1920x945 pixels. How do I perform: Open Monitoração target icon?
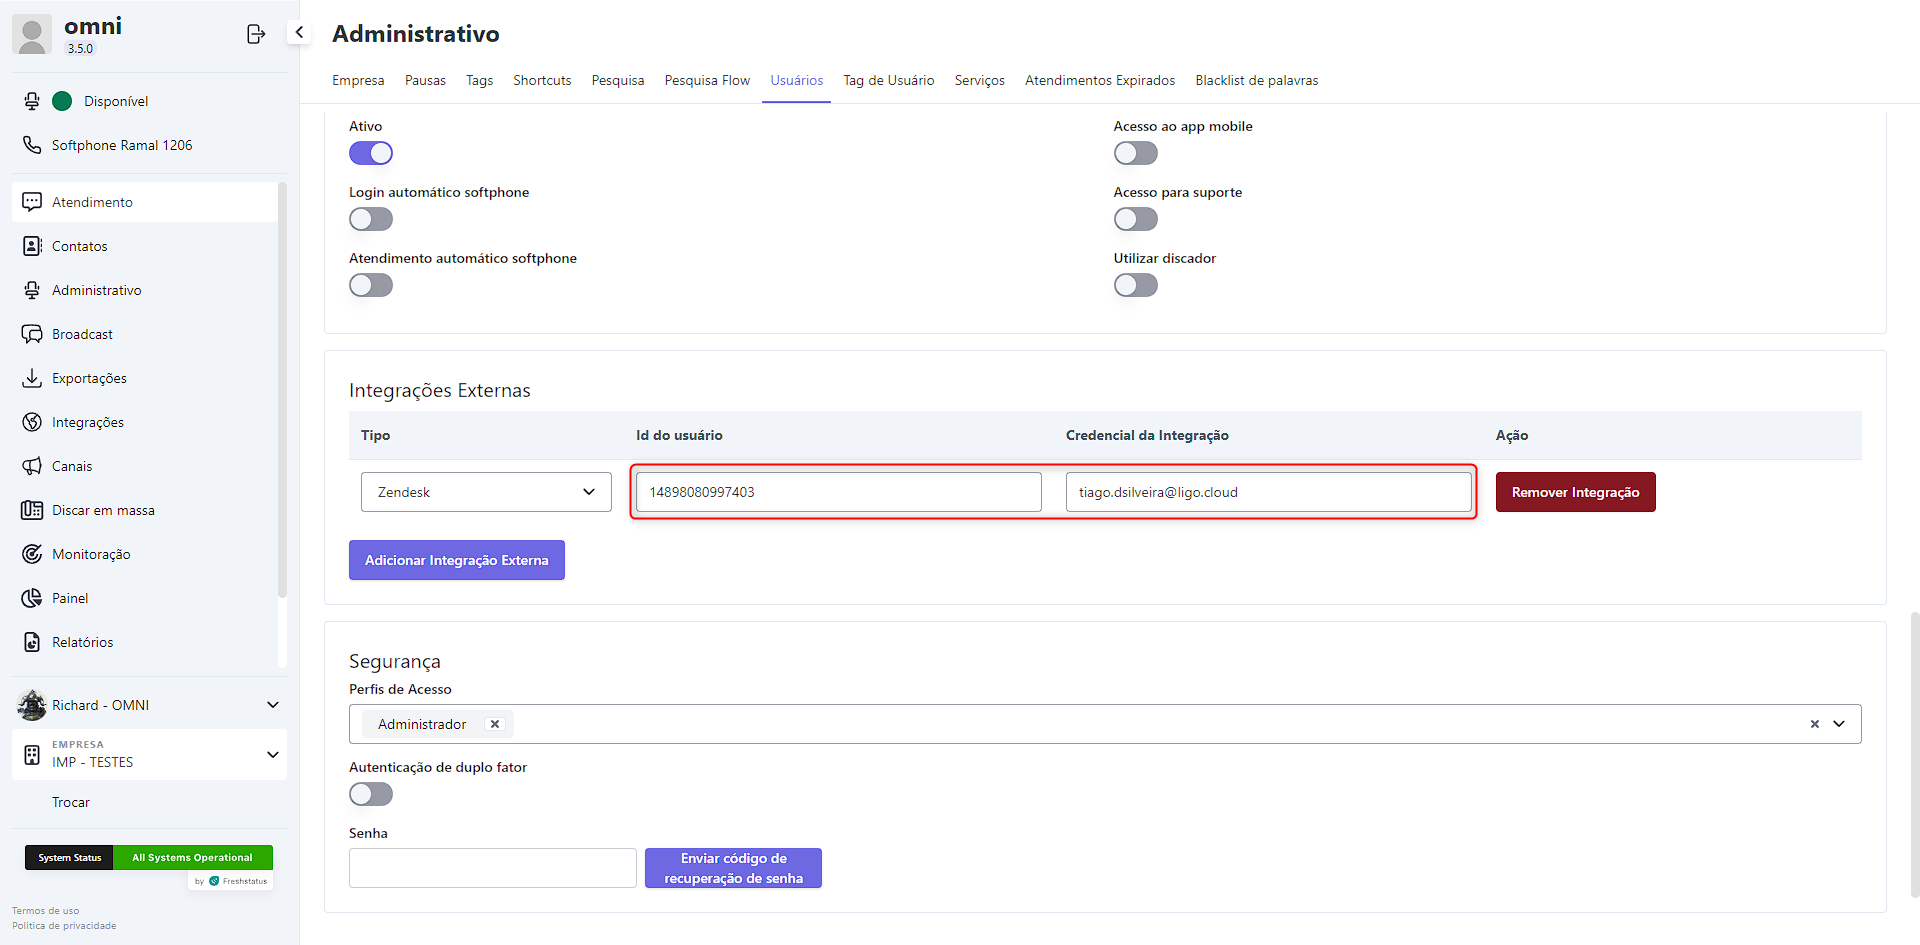point(32,554)
